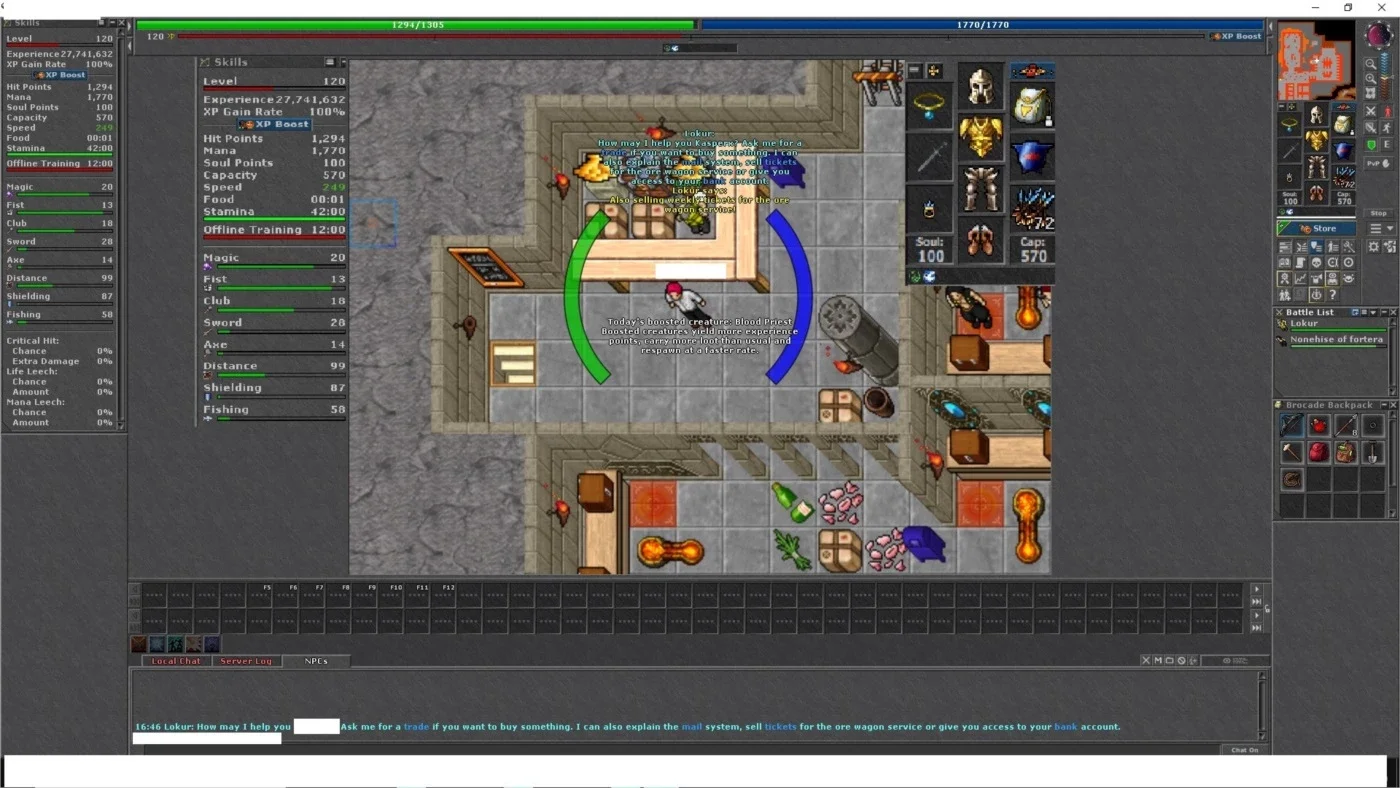Click the blue shield slot in sidebar inventory
The height and width of the screenshot is (788, 1400).
(1343, 151)
